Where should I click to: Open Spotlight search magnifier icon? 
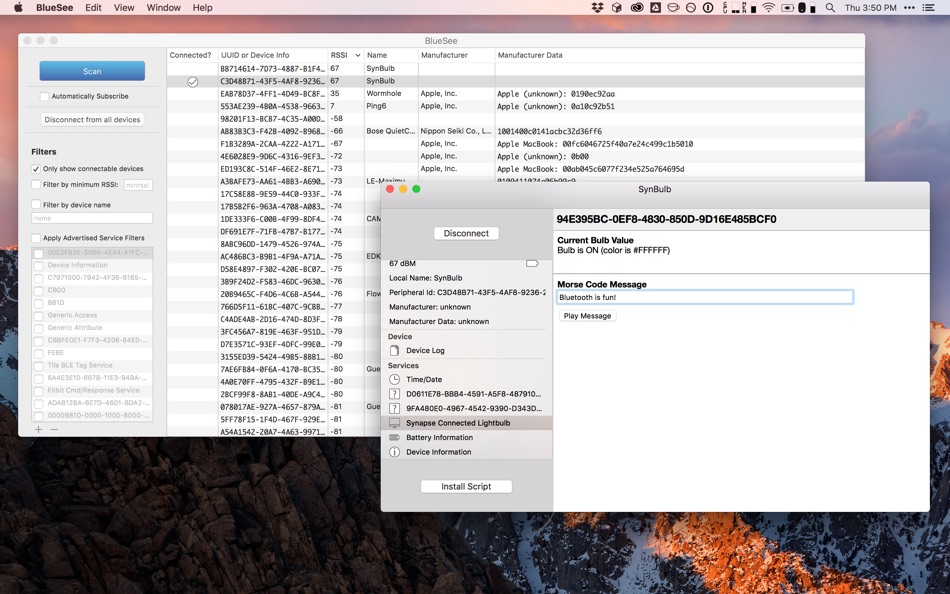click(830, 8)
